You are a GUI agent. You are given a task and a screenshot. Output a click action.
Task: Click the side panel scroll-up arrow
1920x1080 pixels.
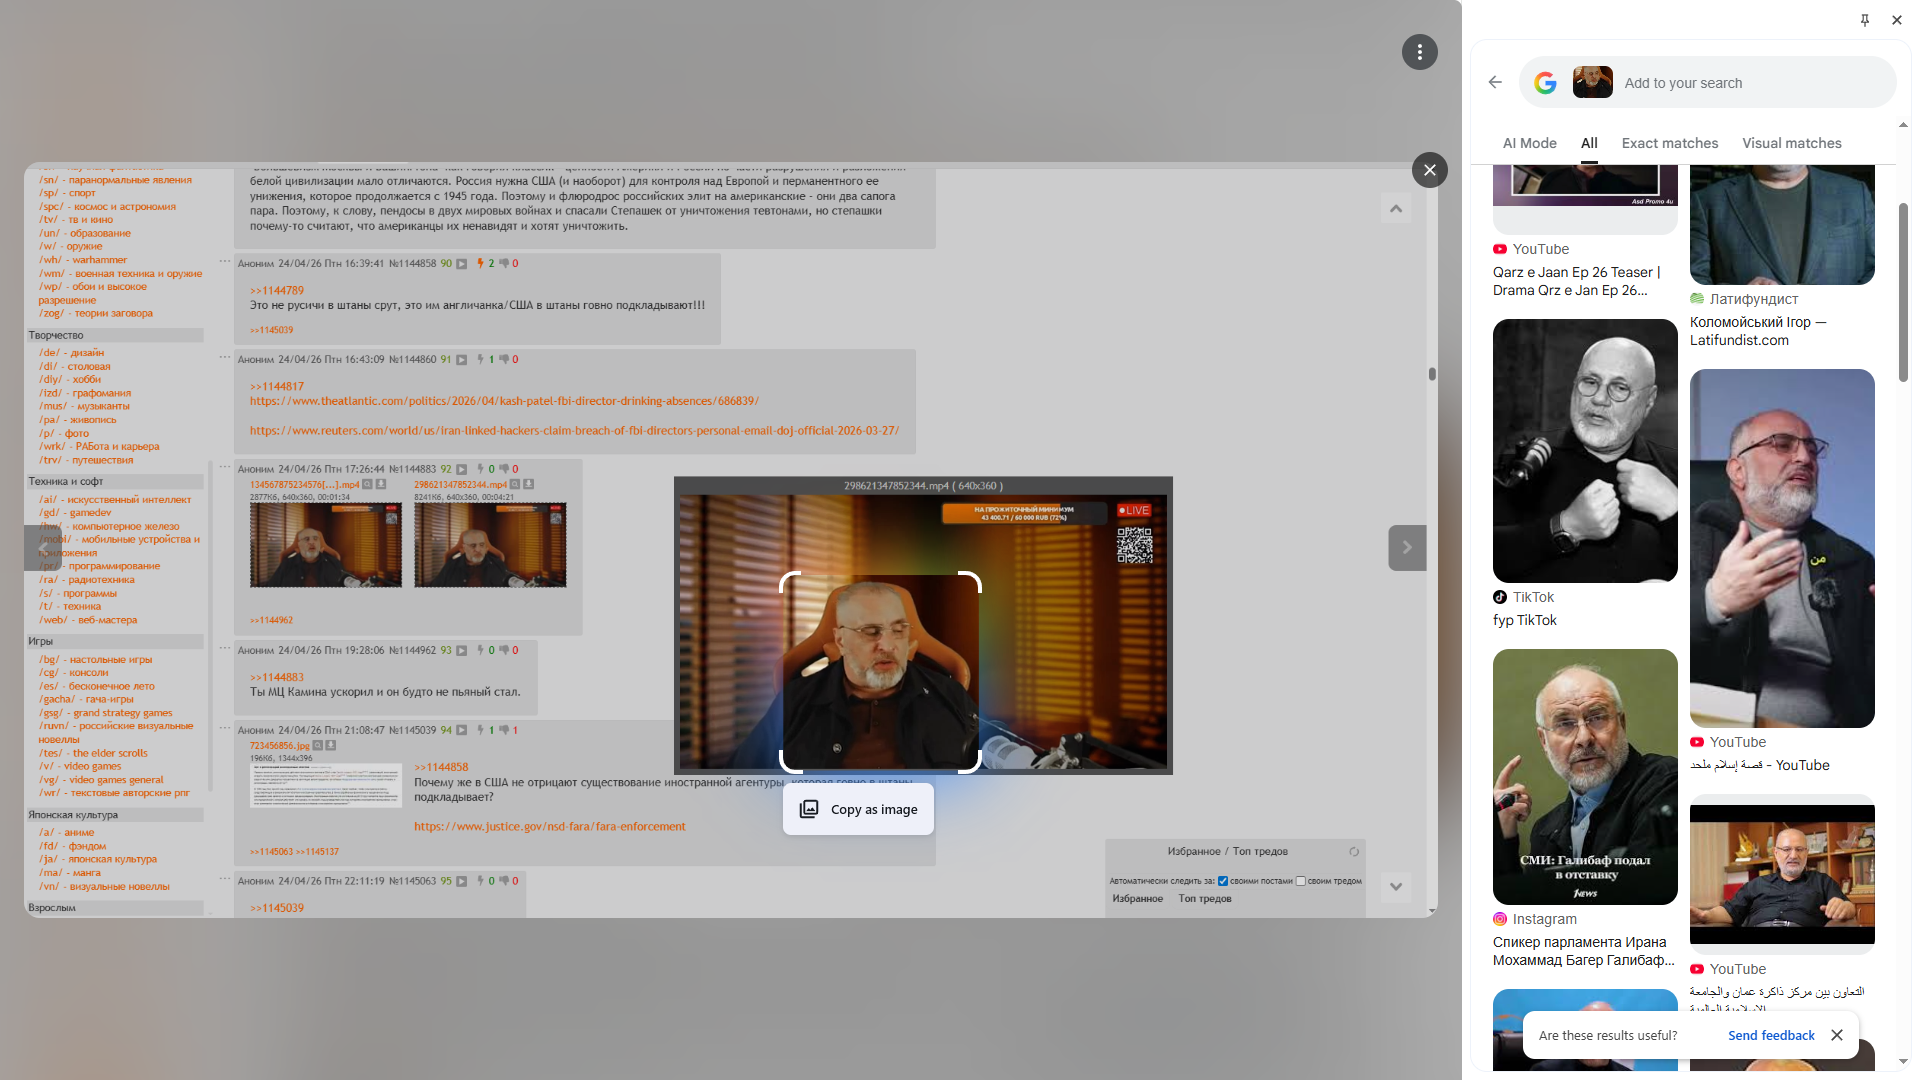point(1903,125)
